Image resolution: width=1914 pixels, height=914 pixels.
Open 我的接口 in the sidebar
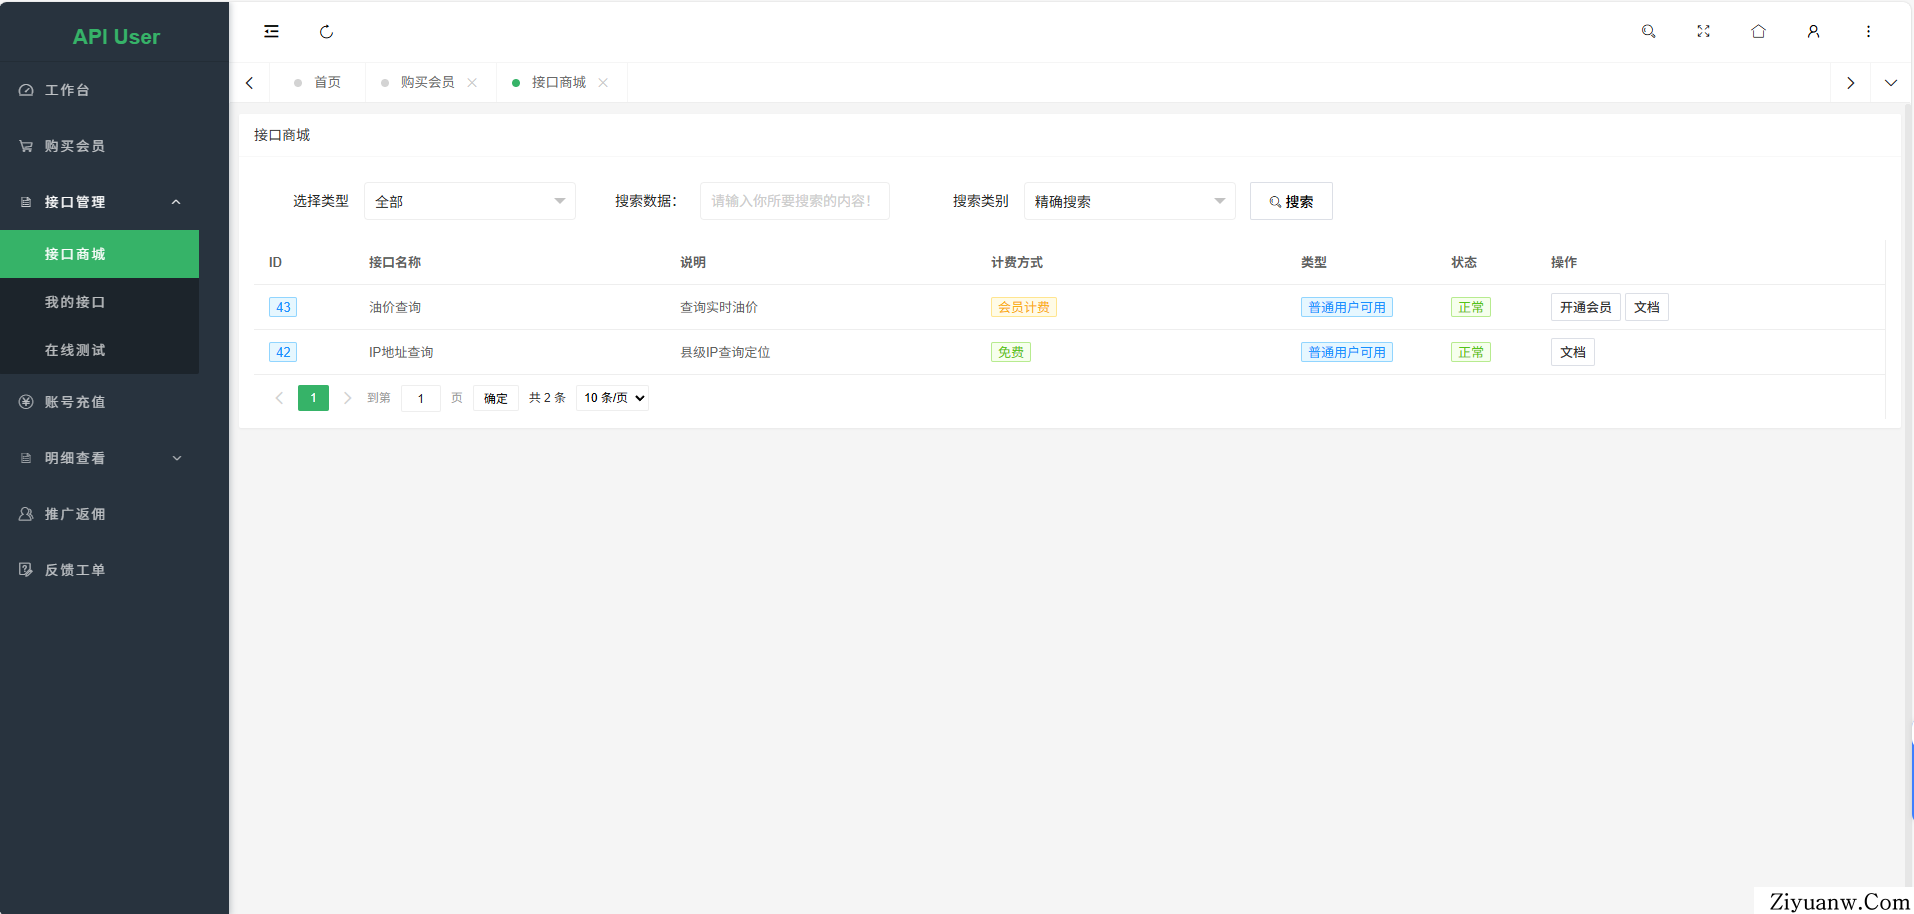100,302
